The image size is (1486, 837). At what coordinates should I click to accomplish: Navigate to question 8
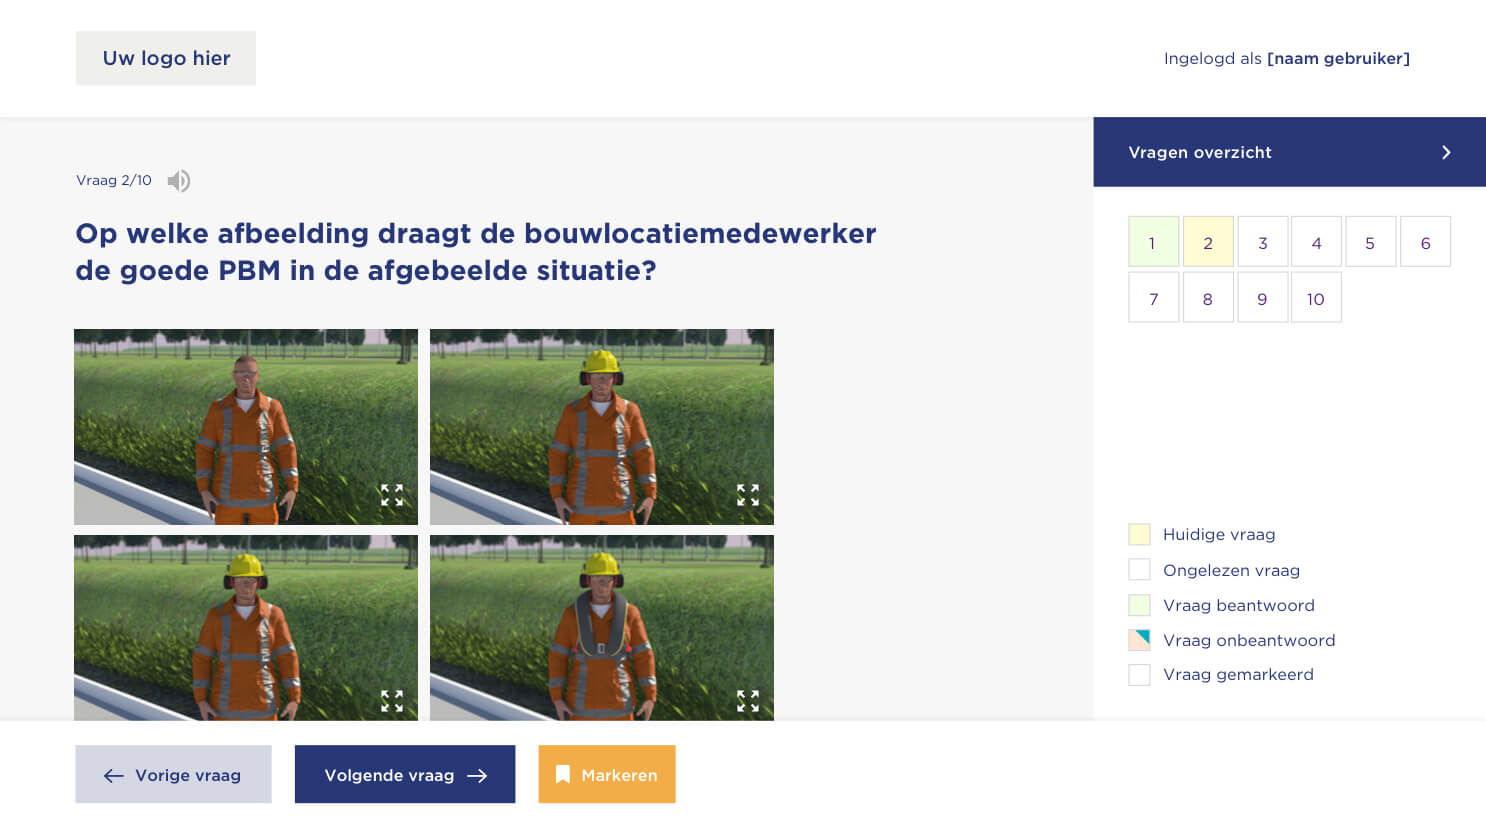[x=1208, y=298]
